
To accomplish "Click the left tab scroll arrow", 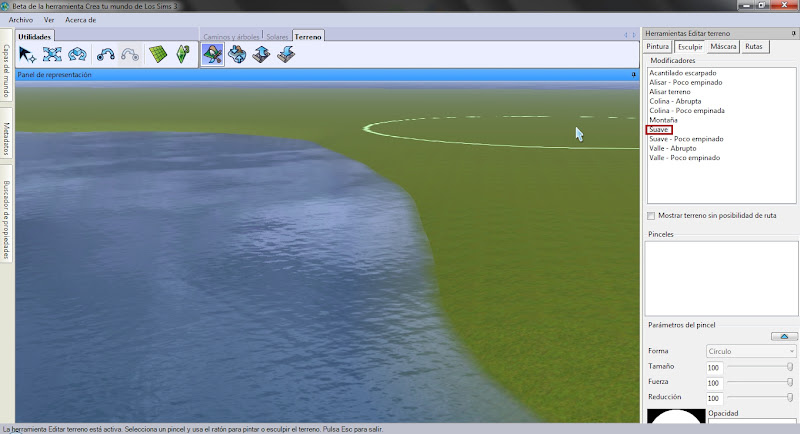I will coord(626,35).
